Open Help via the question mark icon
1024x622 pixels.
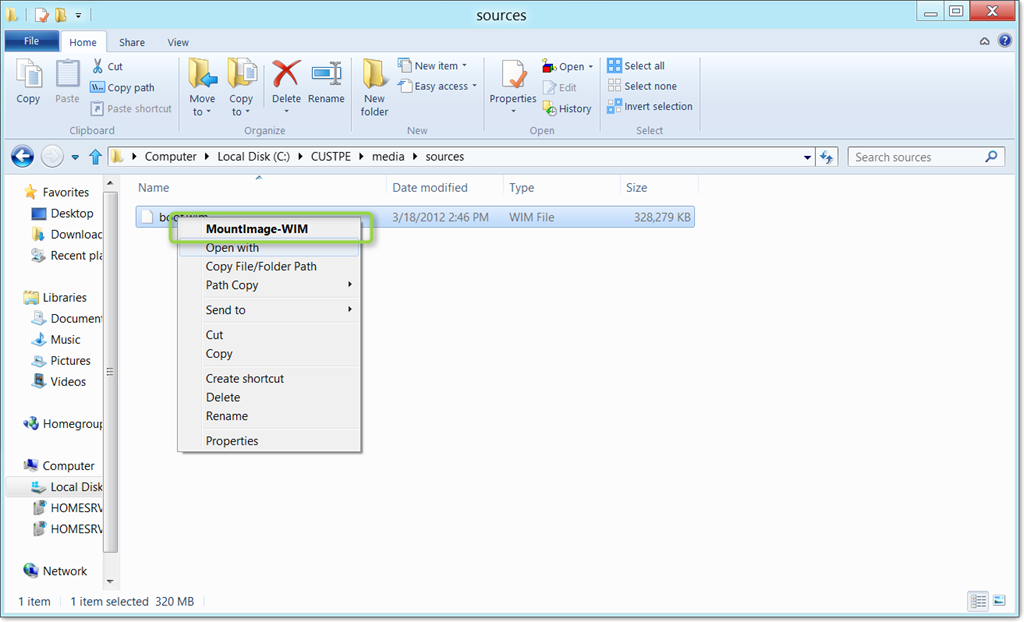[1006, 41]
